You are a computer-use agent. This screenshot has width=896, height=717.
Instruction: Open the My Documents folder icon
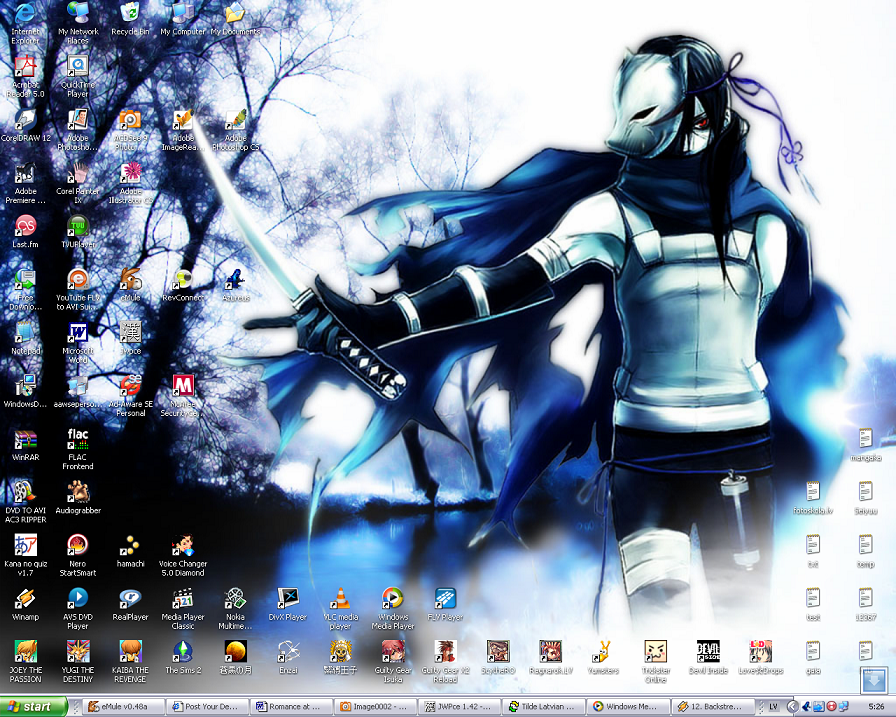click(235, 14)
